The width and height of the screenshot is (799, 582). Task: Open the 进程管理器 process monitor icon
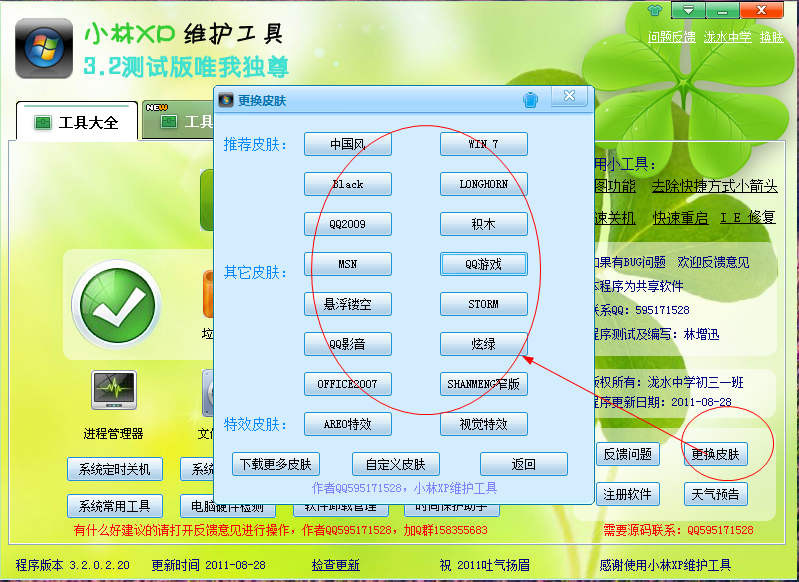click(113, 393)
